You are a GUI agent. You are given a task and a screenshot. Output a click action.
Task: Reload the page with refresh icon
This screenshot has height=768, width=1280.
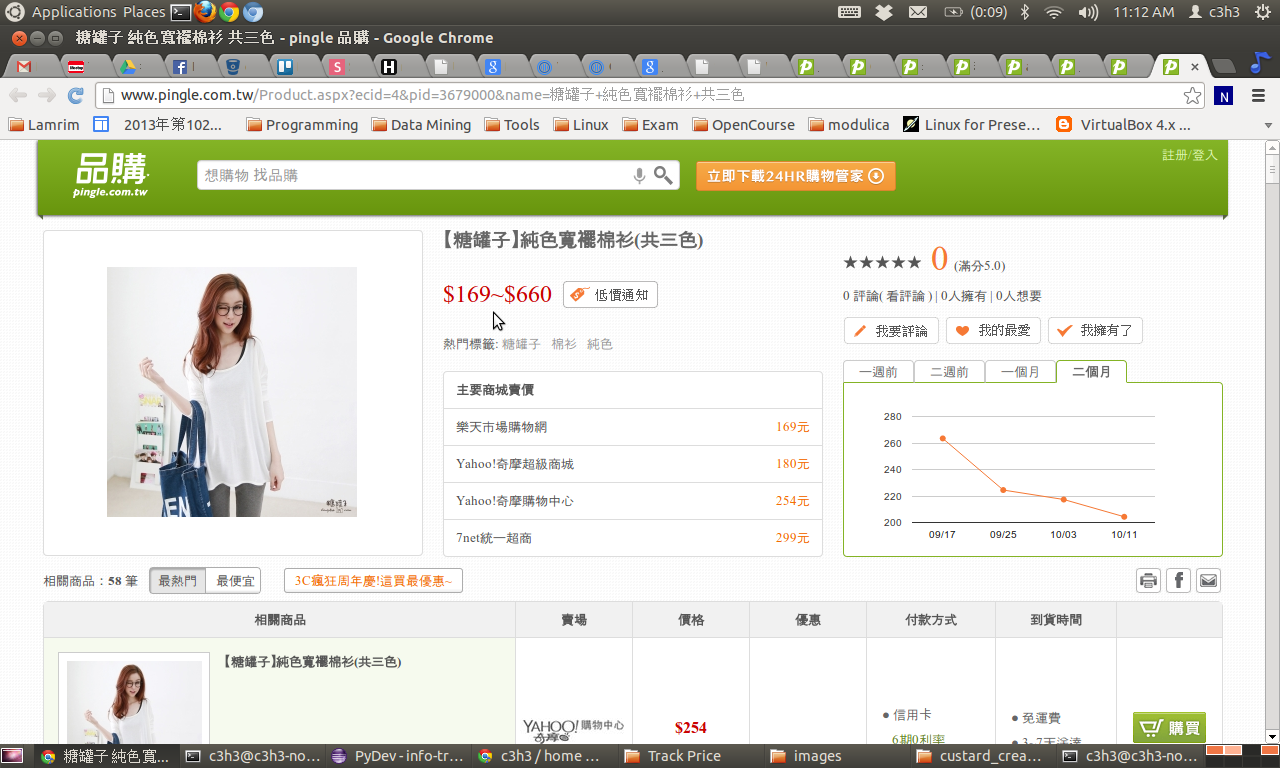pos(75,95)
